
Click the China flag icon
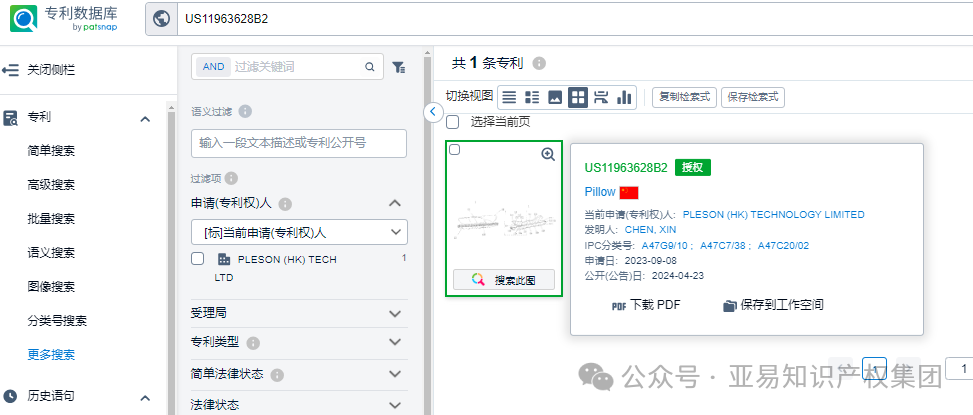pos(629,192)
